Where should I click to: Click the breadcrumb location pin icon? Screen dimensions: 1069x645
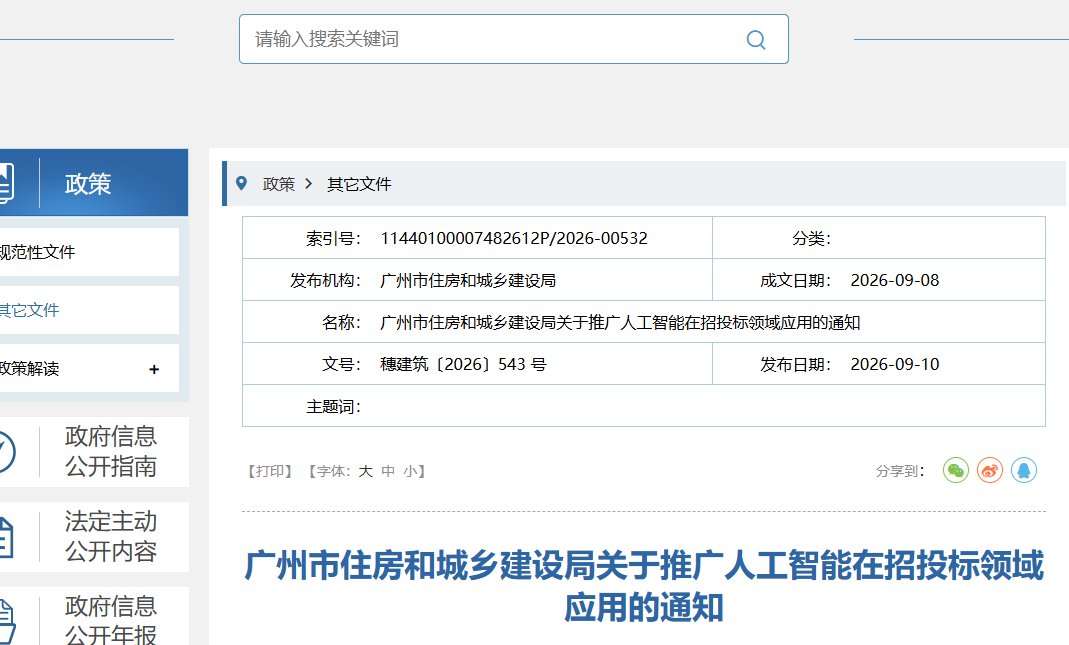(241, 183)
